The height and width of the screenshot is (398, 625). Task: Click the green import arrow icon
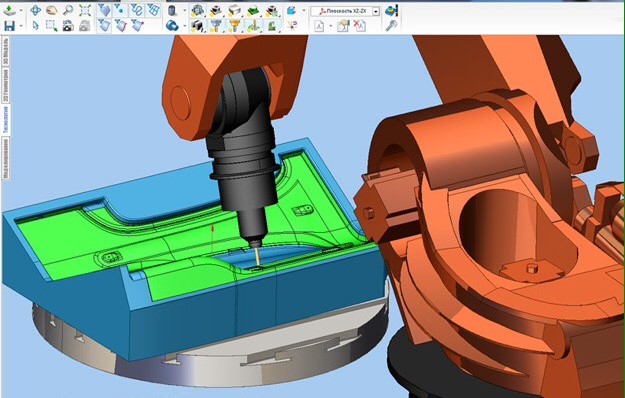[9, 11]
